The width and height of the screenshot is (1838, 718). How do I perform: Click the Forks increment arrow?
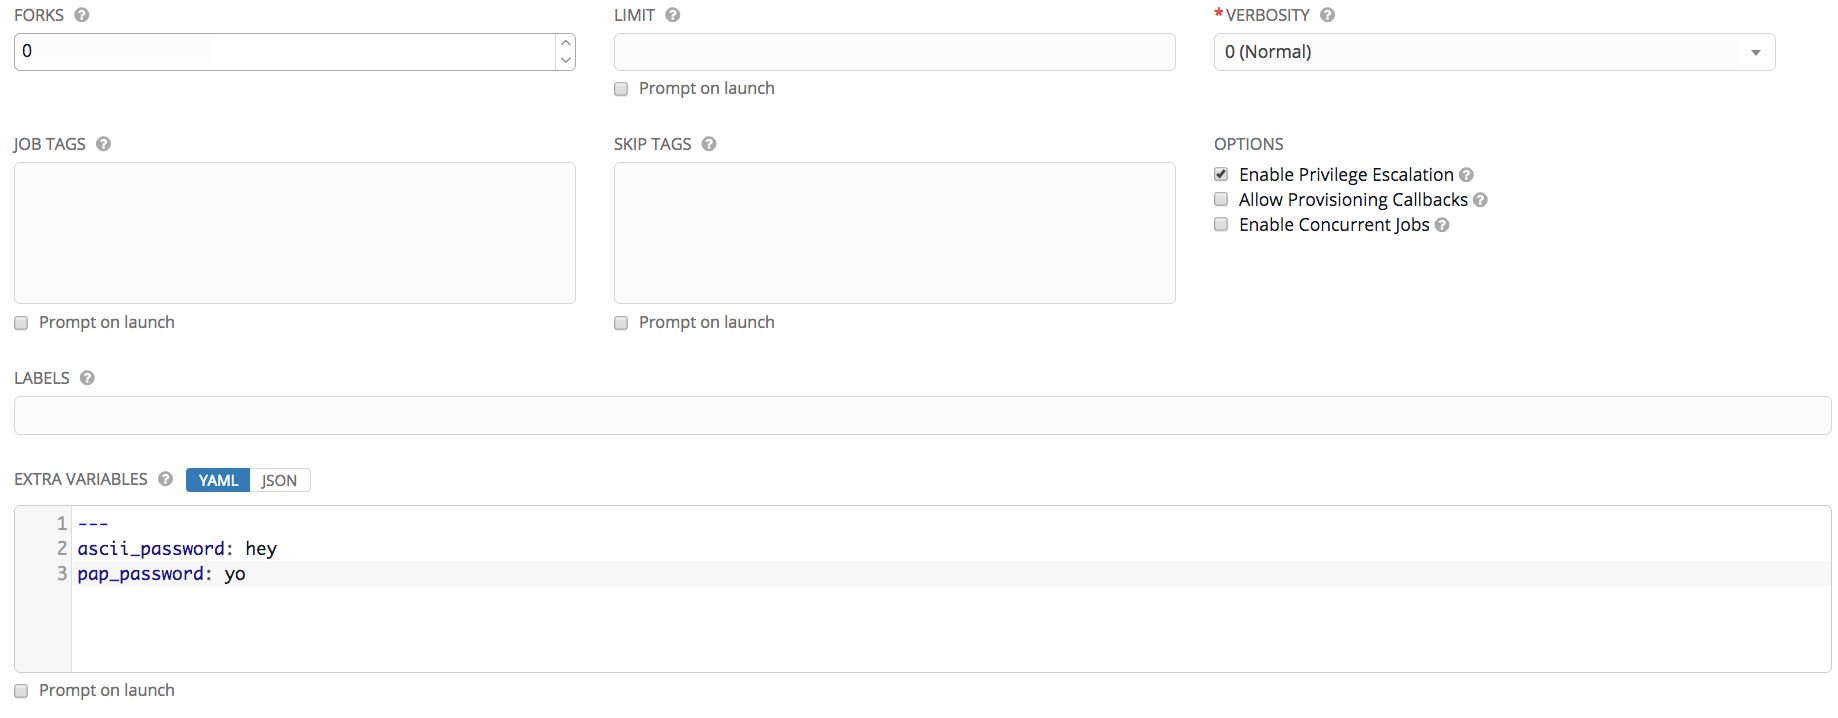click(565, 42)
